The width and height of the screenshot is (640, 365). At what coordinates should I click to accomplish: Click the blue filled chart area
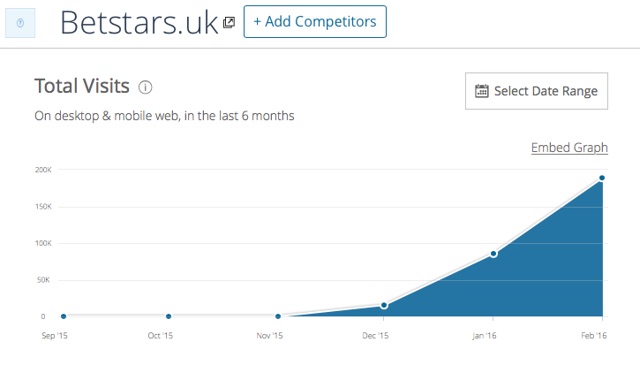click(x=531, y=278)
